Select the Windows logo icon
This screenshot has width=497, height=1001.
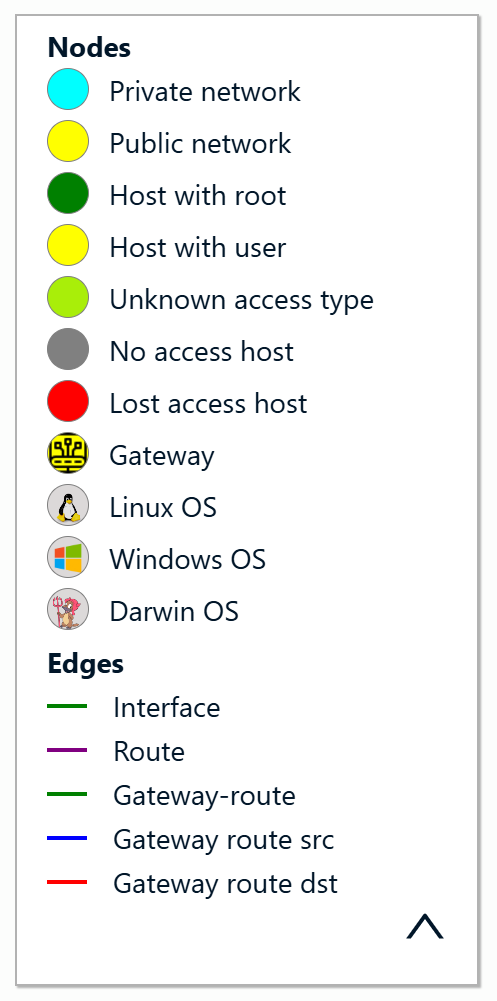coord(68,557)
